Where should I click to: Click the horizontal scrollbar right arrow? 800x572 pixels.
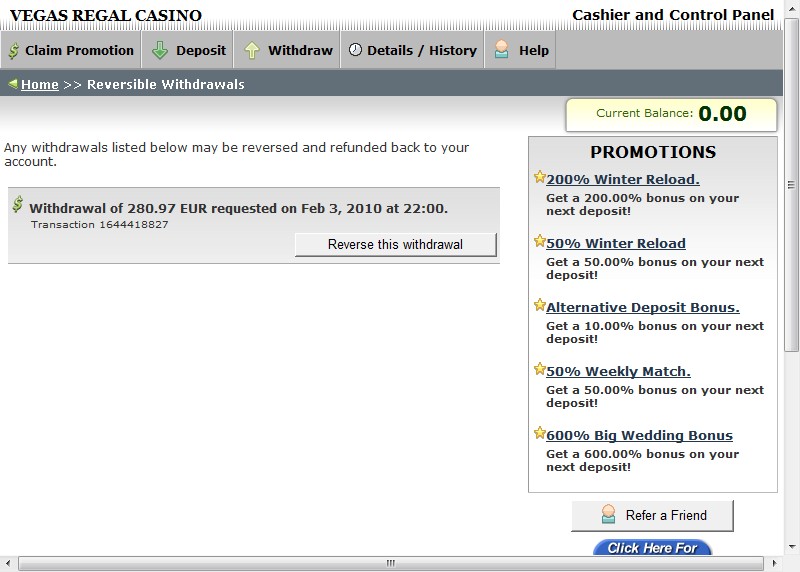coord(774,563)
